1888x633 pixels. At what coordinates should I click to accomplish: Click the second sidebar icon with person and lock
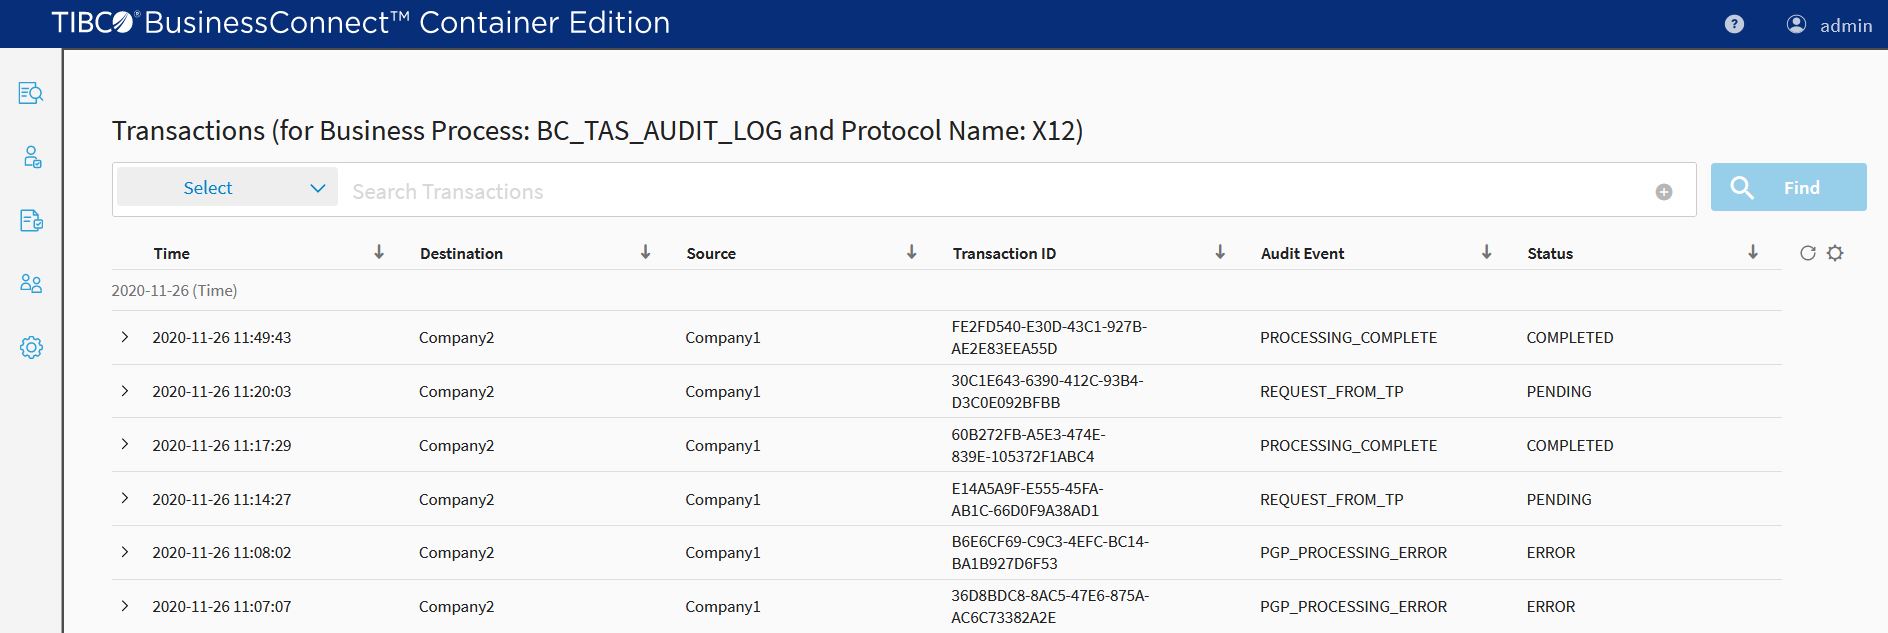point(31,157)
